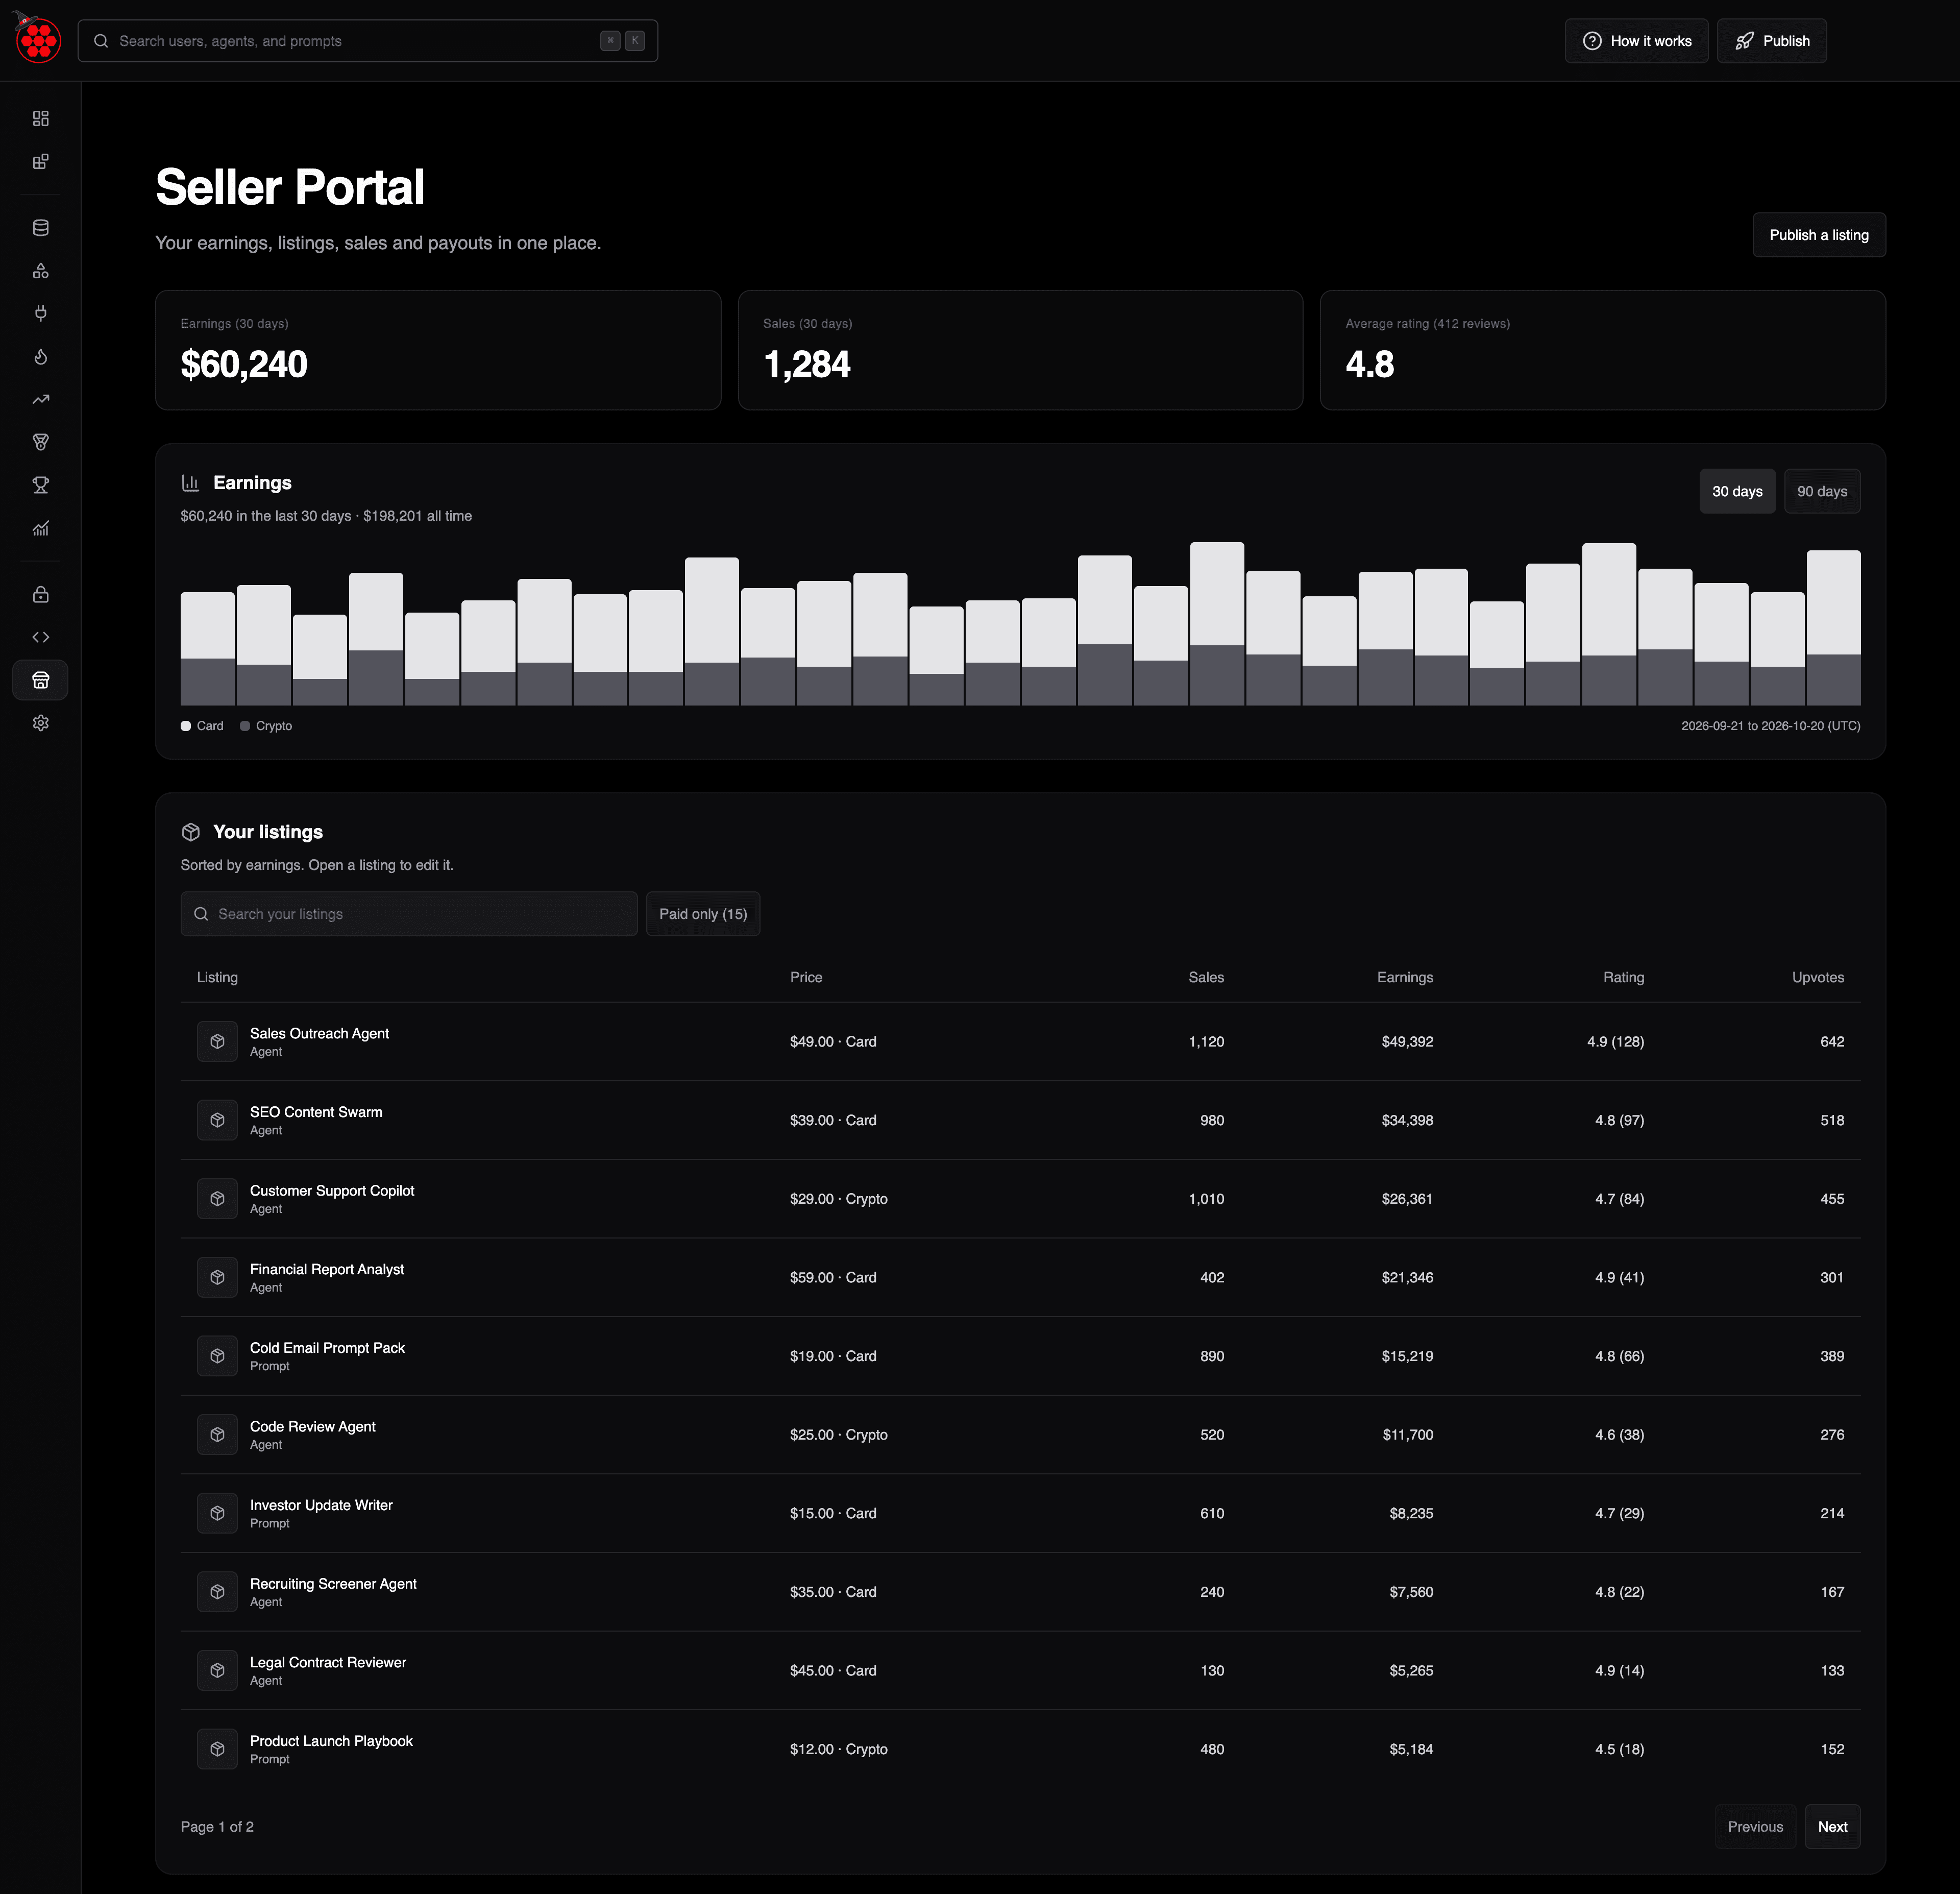Click the blocks-plus icon in sidebar
Viewport: 1960px width, 1894px height.
(x=40, y=162)
